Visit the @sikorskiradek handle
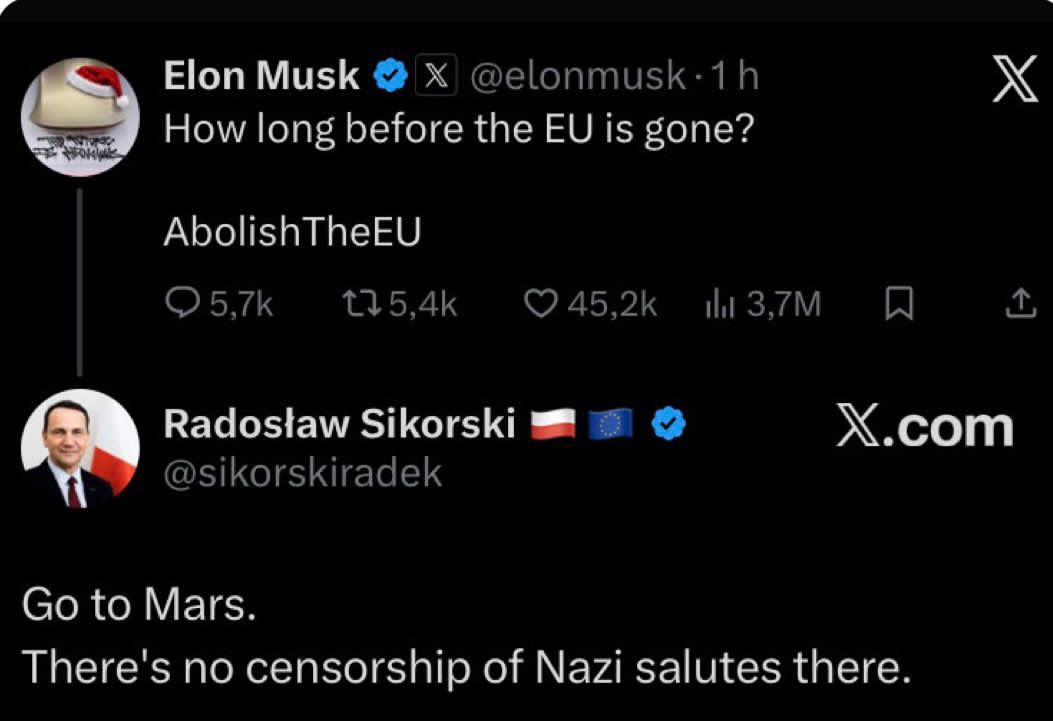1053x721 pixels. click(302, 473)
